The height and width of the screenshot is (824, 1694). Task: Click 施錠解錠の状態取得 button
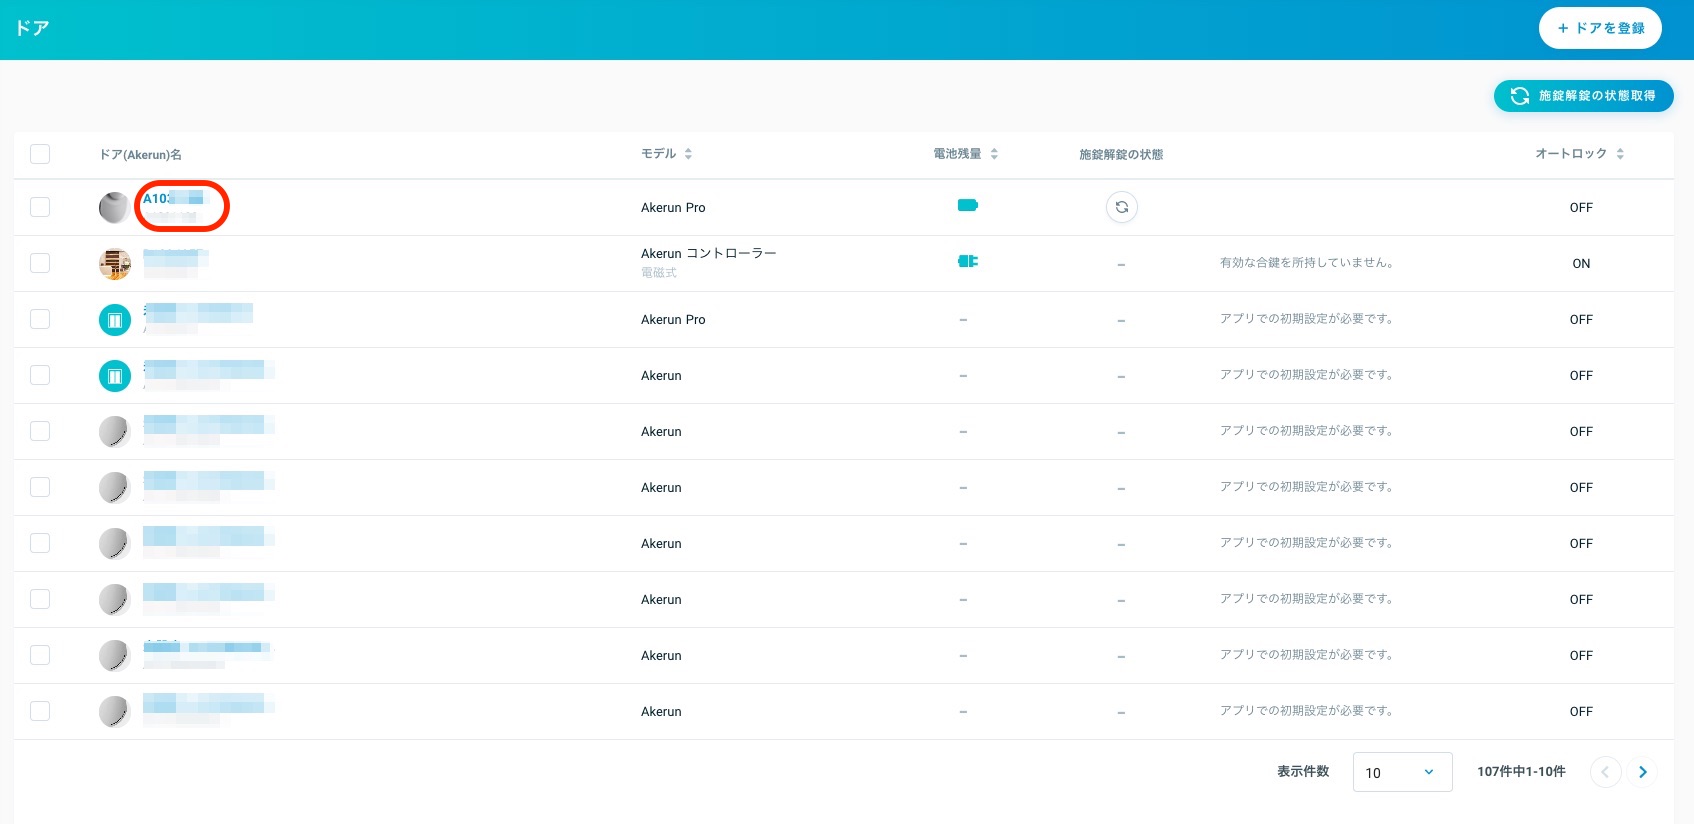1584,96
